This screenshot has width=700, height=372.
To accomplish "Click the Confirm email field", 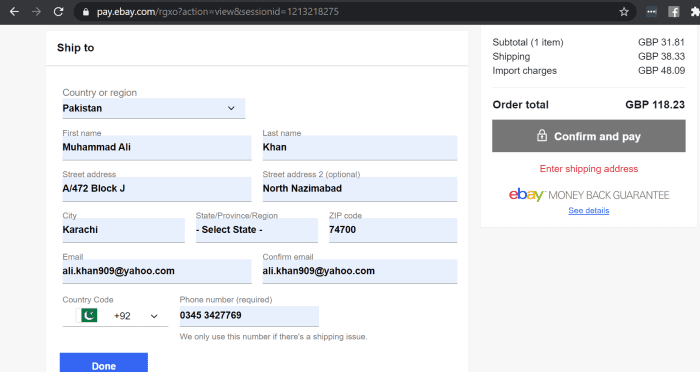I will tap(360, 271).
